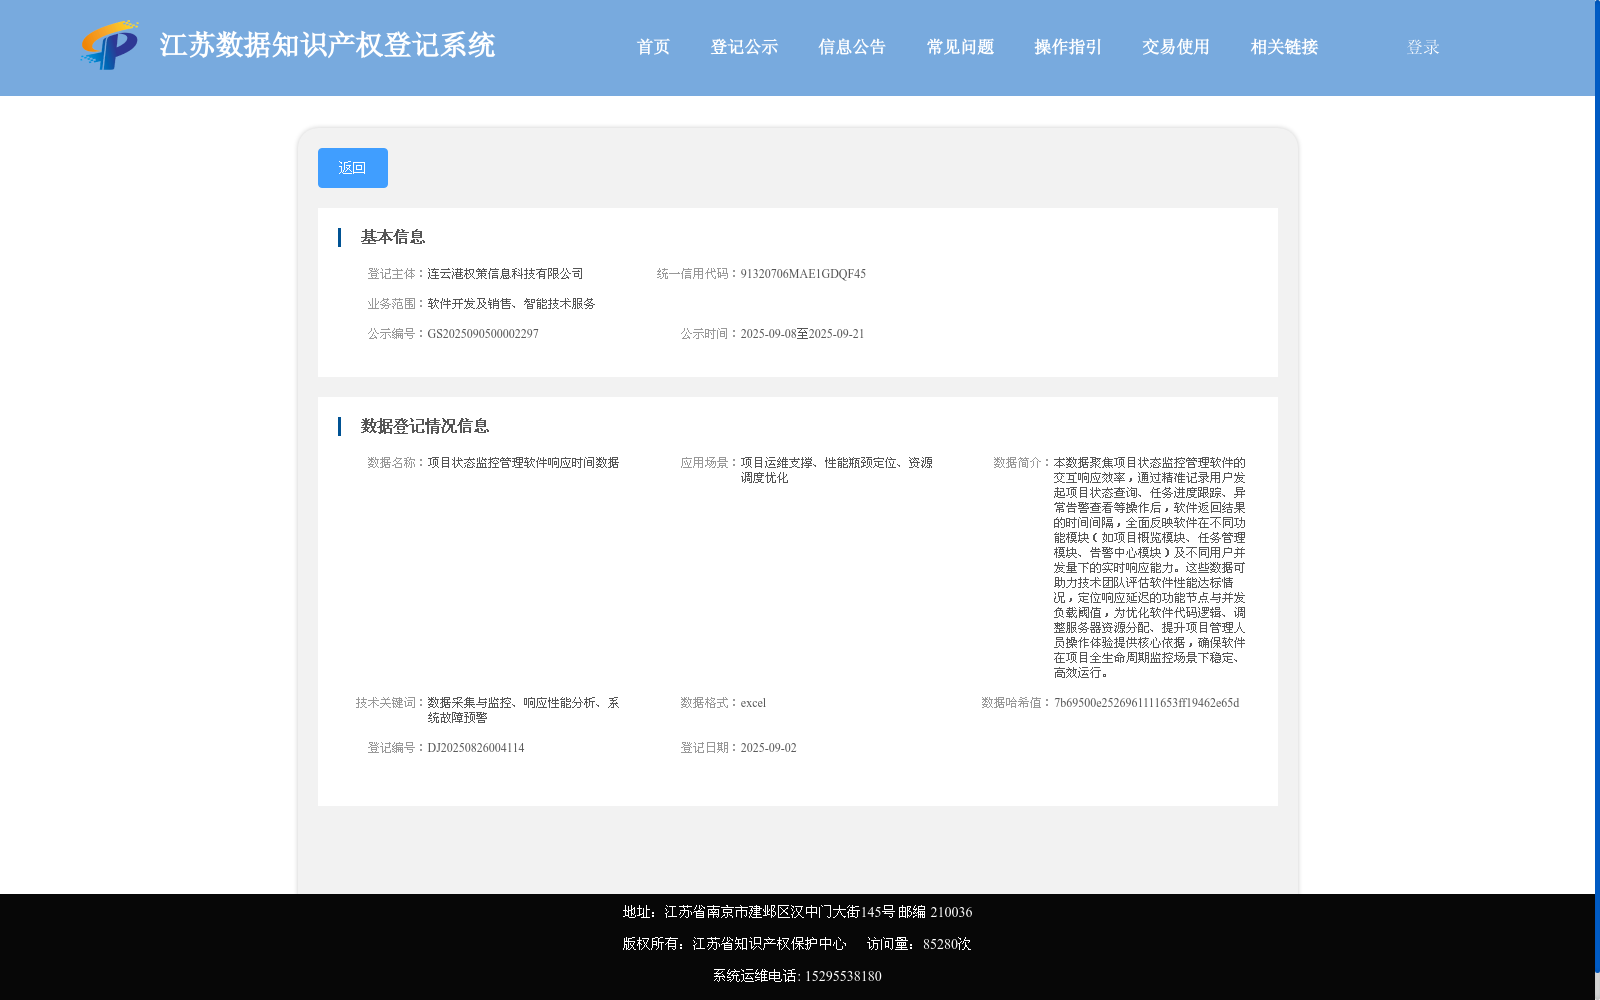
Task: Select business scope 软件开发及销售、智能技术服务
Action: pyautogui.click(x=511, y=304)
